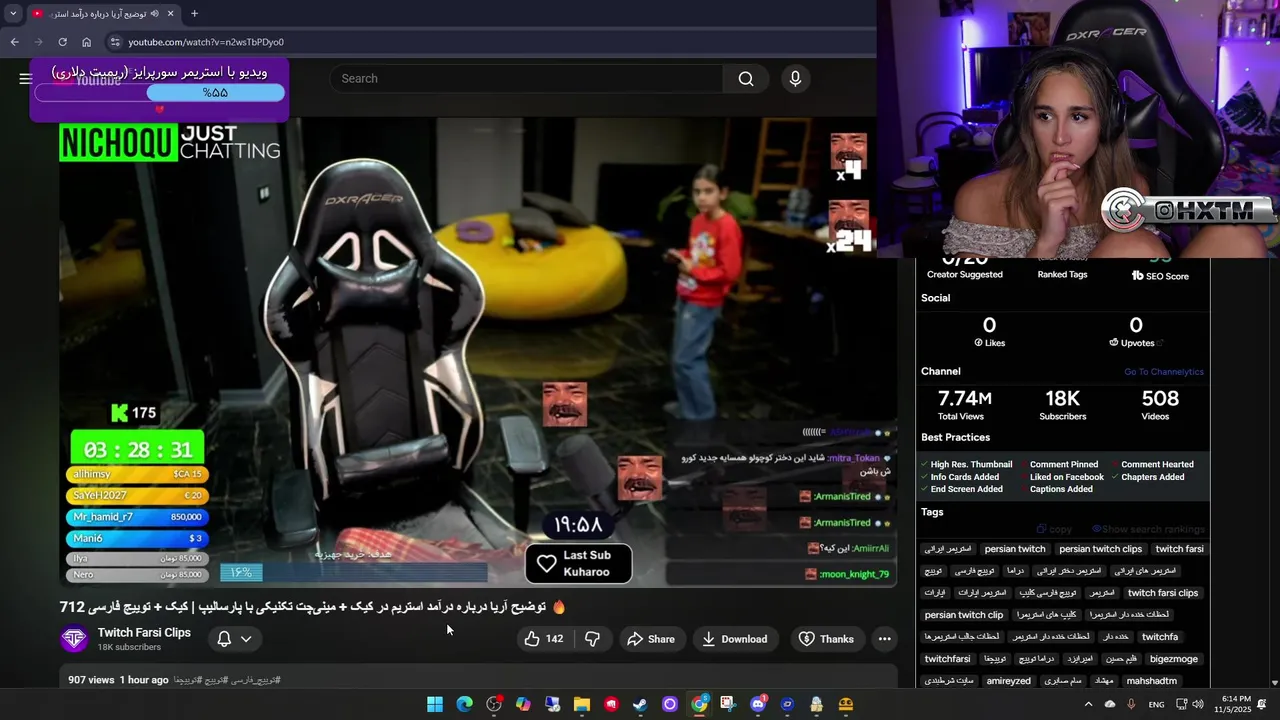Like the video with thumbs up
The image size is (1280, 720).
[x=544, y=639]
